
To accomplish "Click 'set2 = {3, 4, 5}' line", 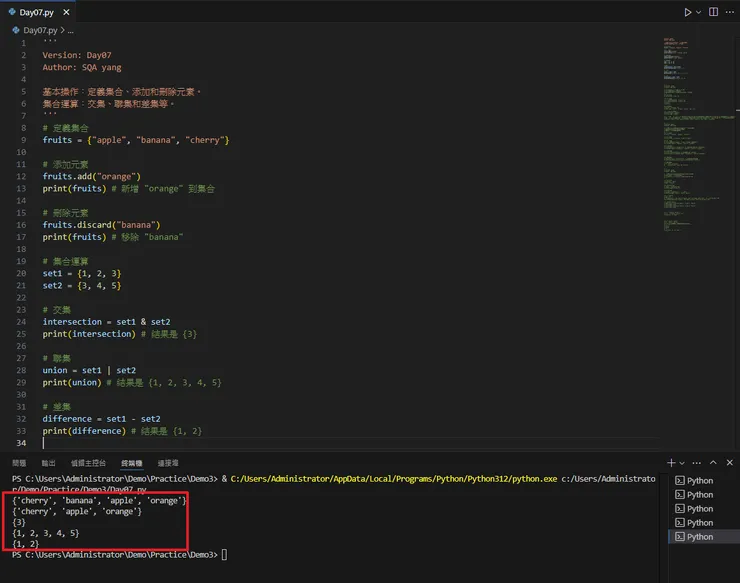I will (x=82, y=286).
